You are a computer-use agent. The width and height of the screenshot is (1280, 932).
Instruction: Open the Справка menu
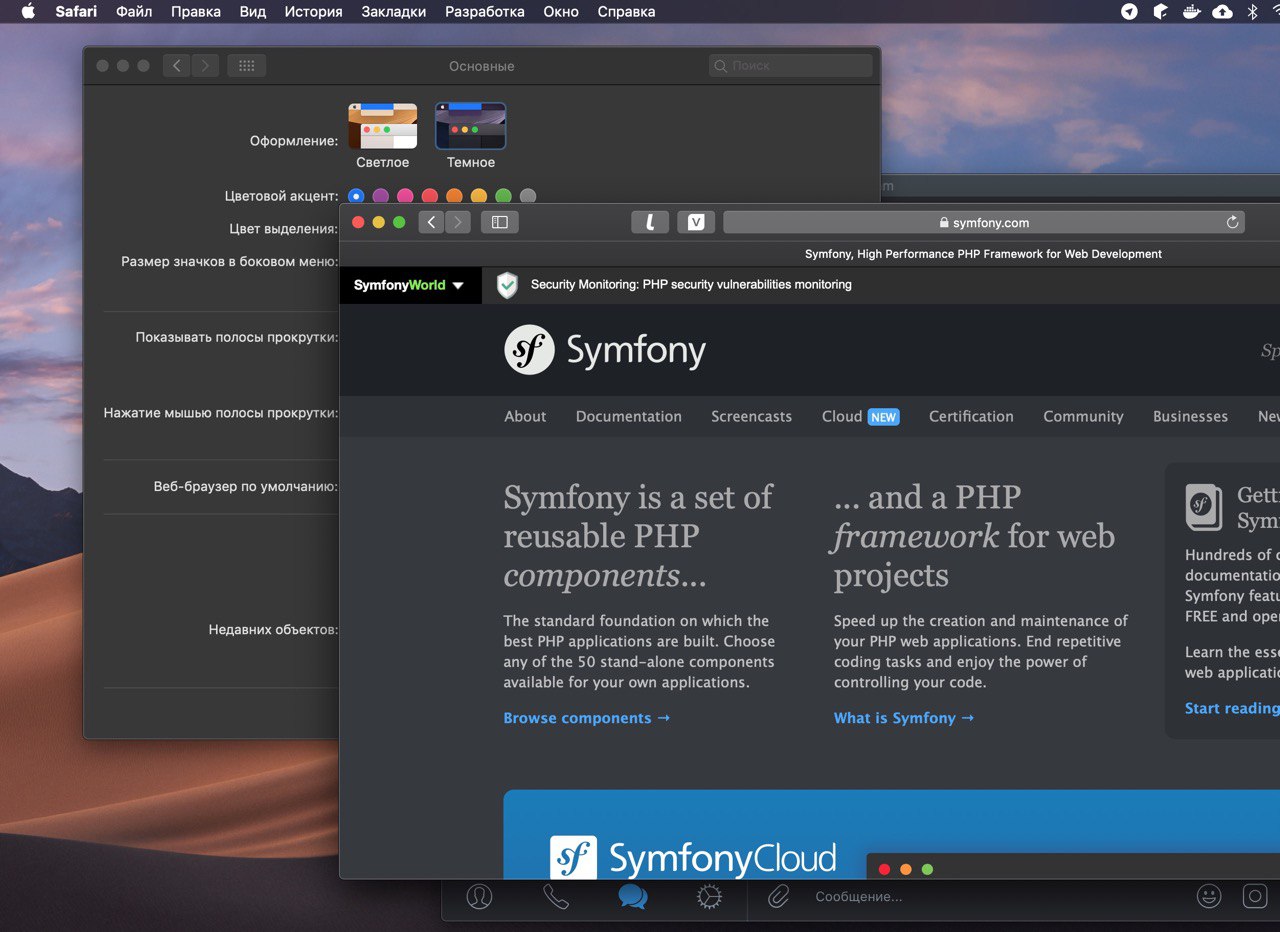pyautogui.click(x=626, y=12)
